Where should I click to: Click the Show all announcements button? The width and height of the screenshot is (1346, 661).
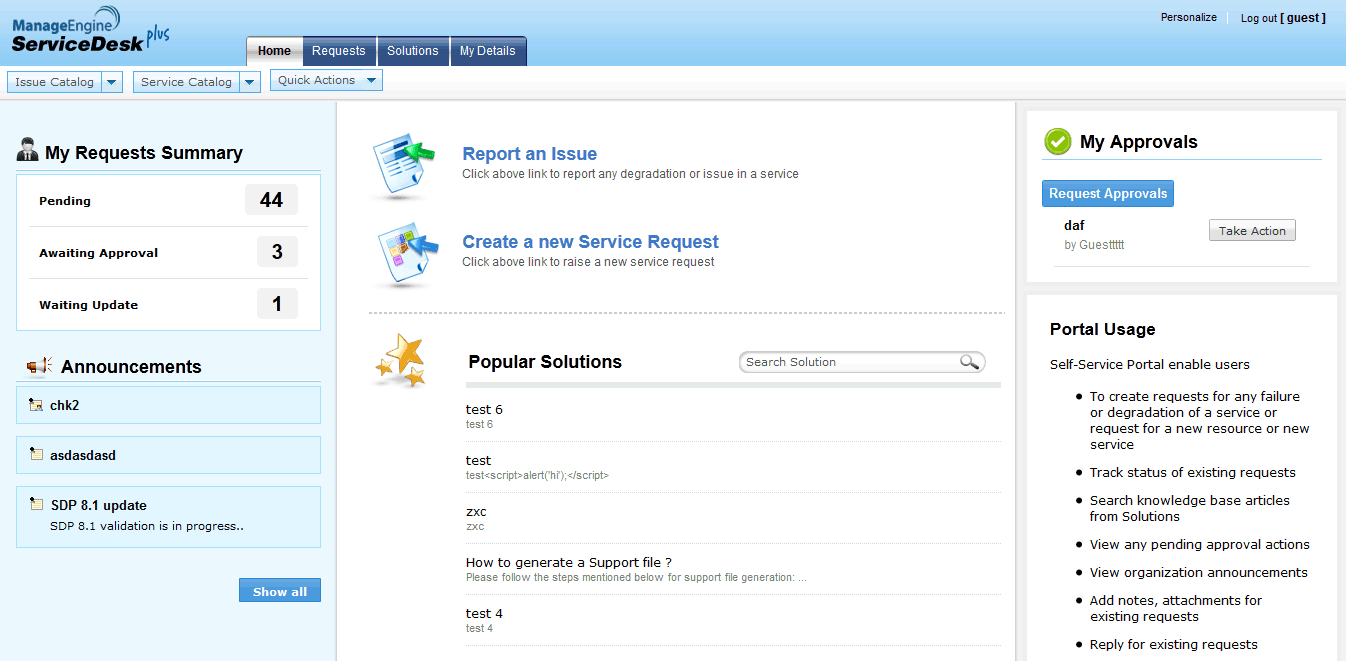coord(280,591)
